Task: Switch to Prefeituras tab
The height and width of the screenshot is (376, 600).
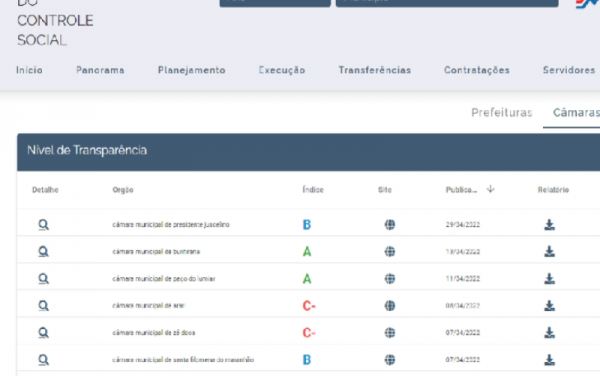Action: [x=502, y=112]
